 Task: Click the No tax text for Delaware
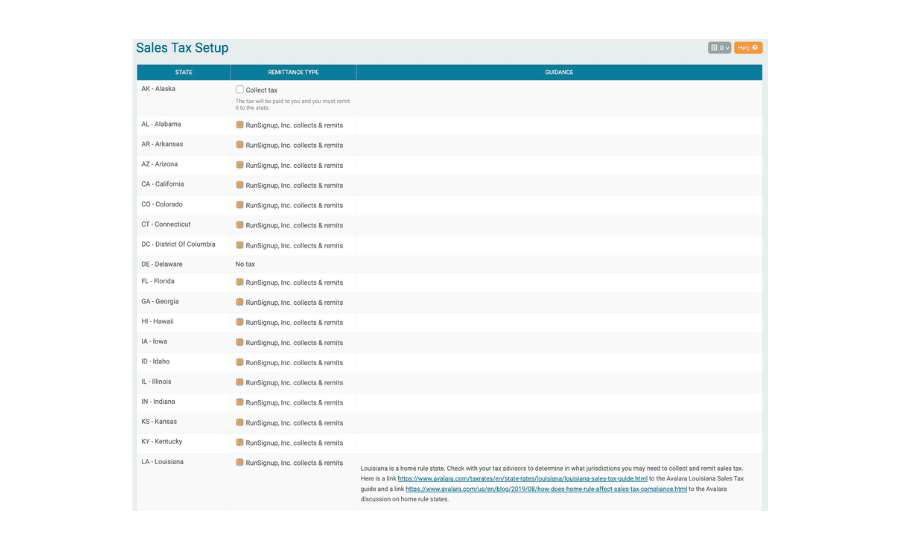245,264
